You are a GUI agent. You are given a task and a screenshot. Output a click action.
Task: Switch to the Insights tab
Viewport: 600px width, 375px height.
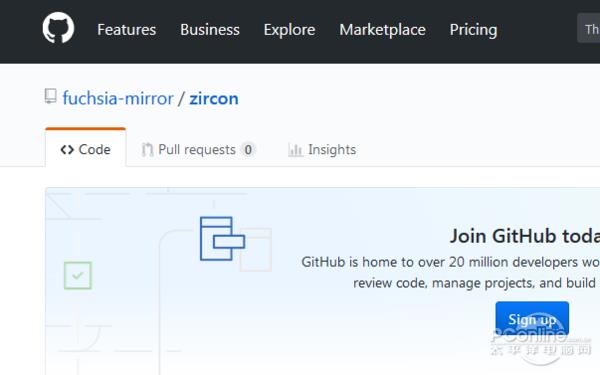click(x=322, y=150)
